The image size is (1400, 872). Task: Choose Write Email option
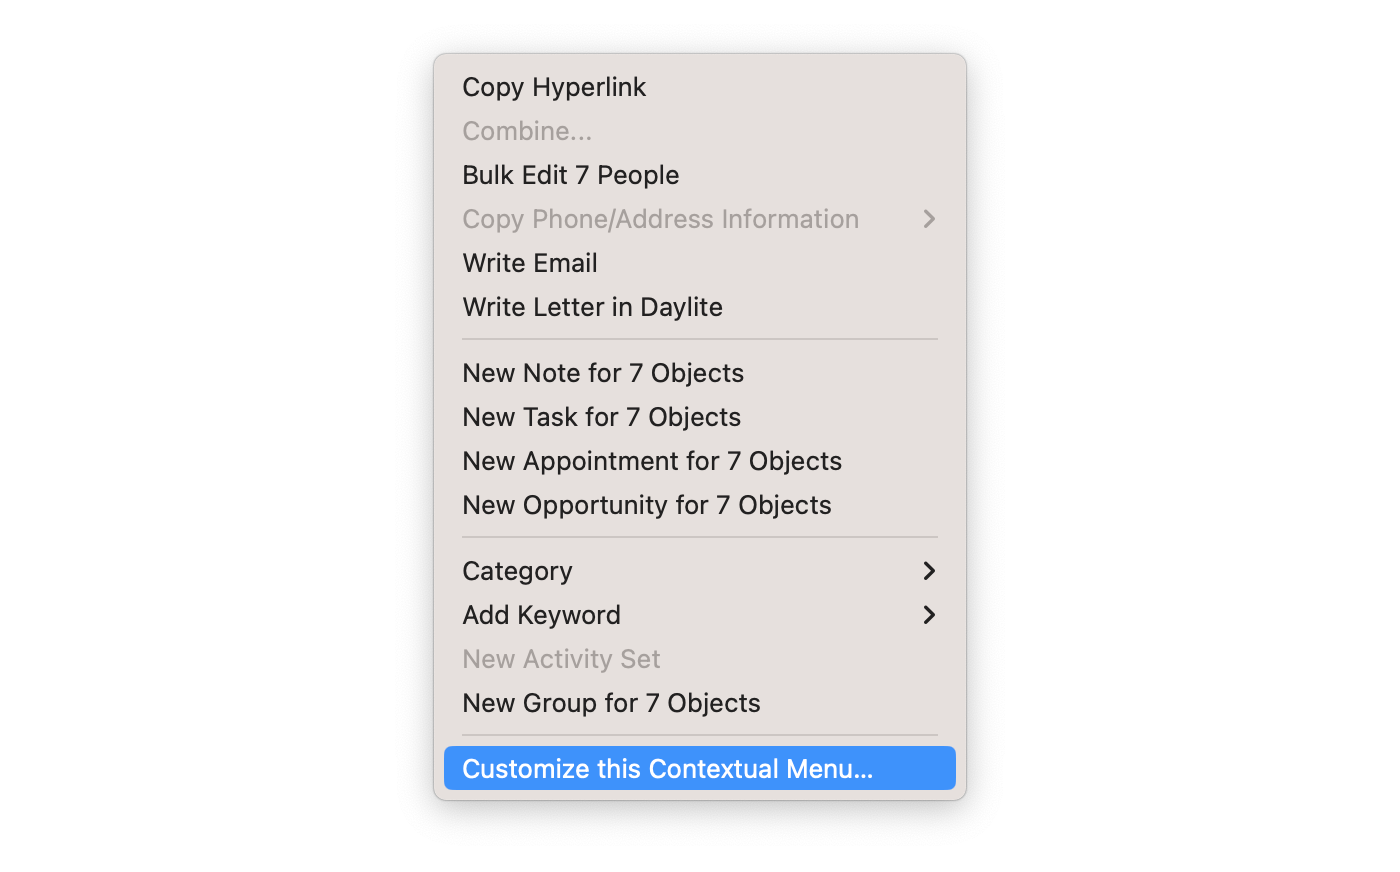[x=530, y=263]
